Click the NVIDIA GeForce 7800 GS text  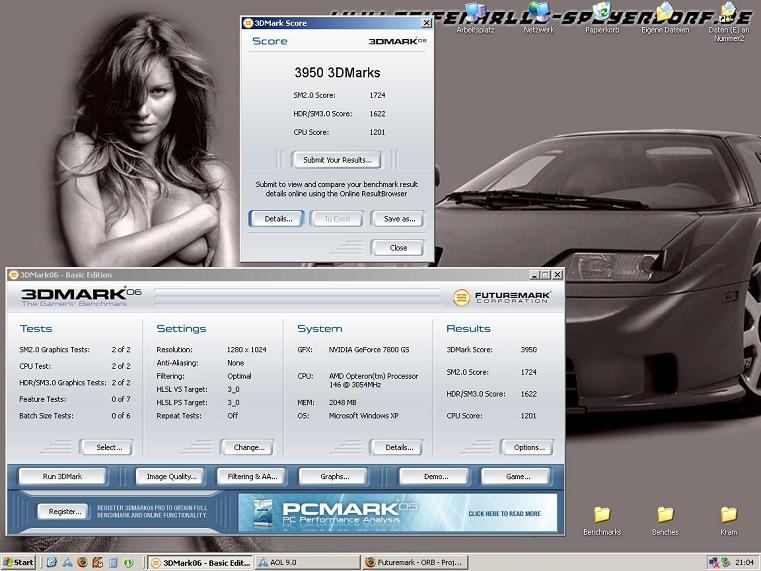pos(369,349)
